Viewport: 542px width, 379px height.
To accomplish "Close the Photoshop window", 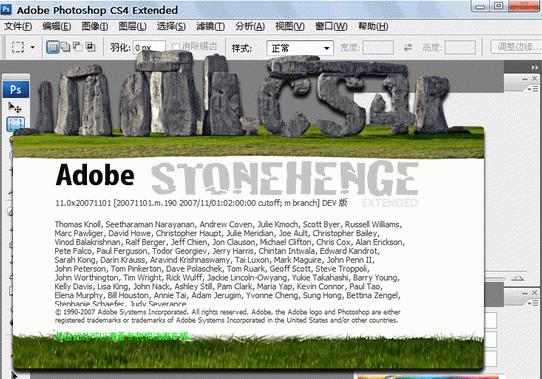I will pos(524,6).
